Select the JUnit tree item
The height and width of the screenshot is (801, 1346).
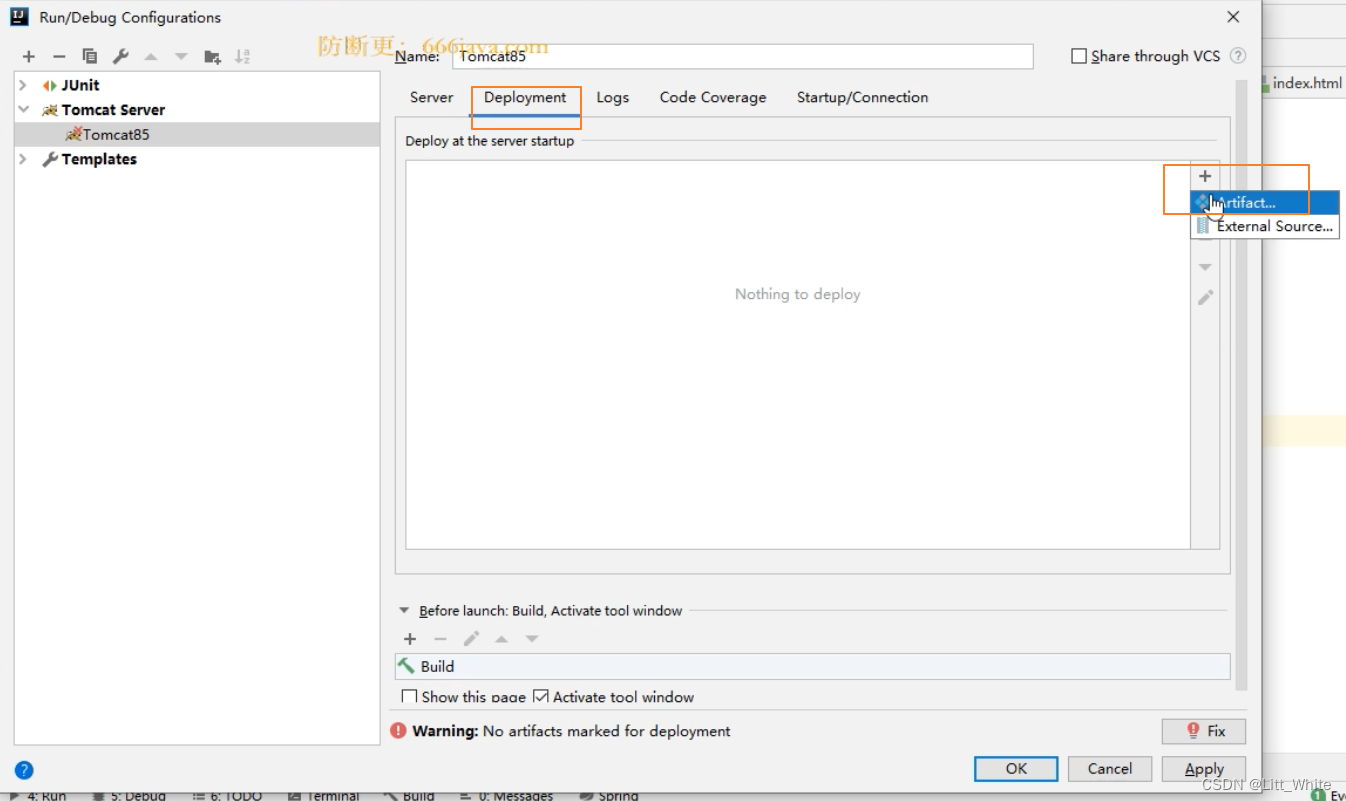[x=80, y=85]
